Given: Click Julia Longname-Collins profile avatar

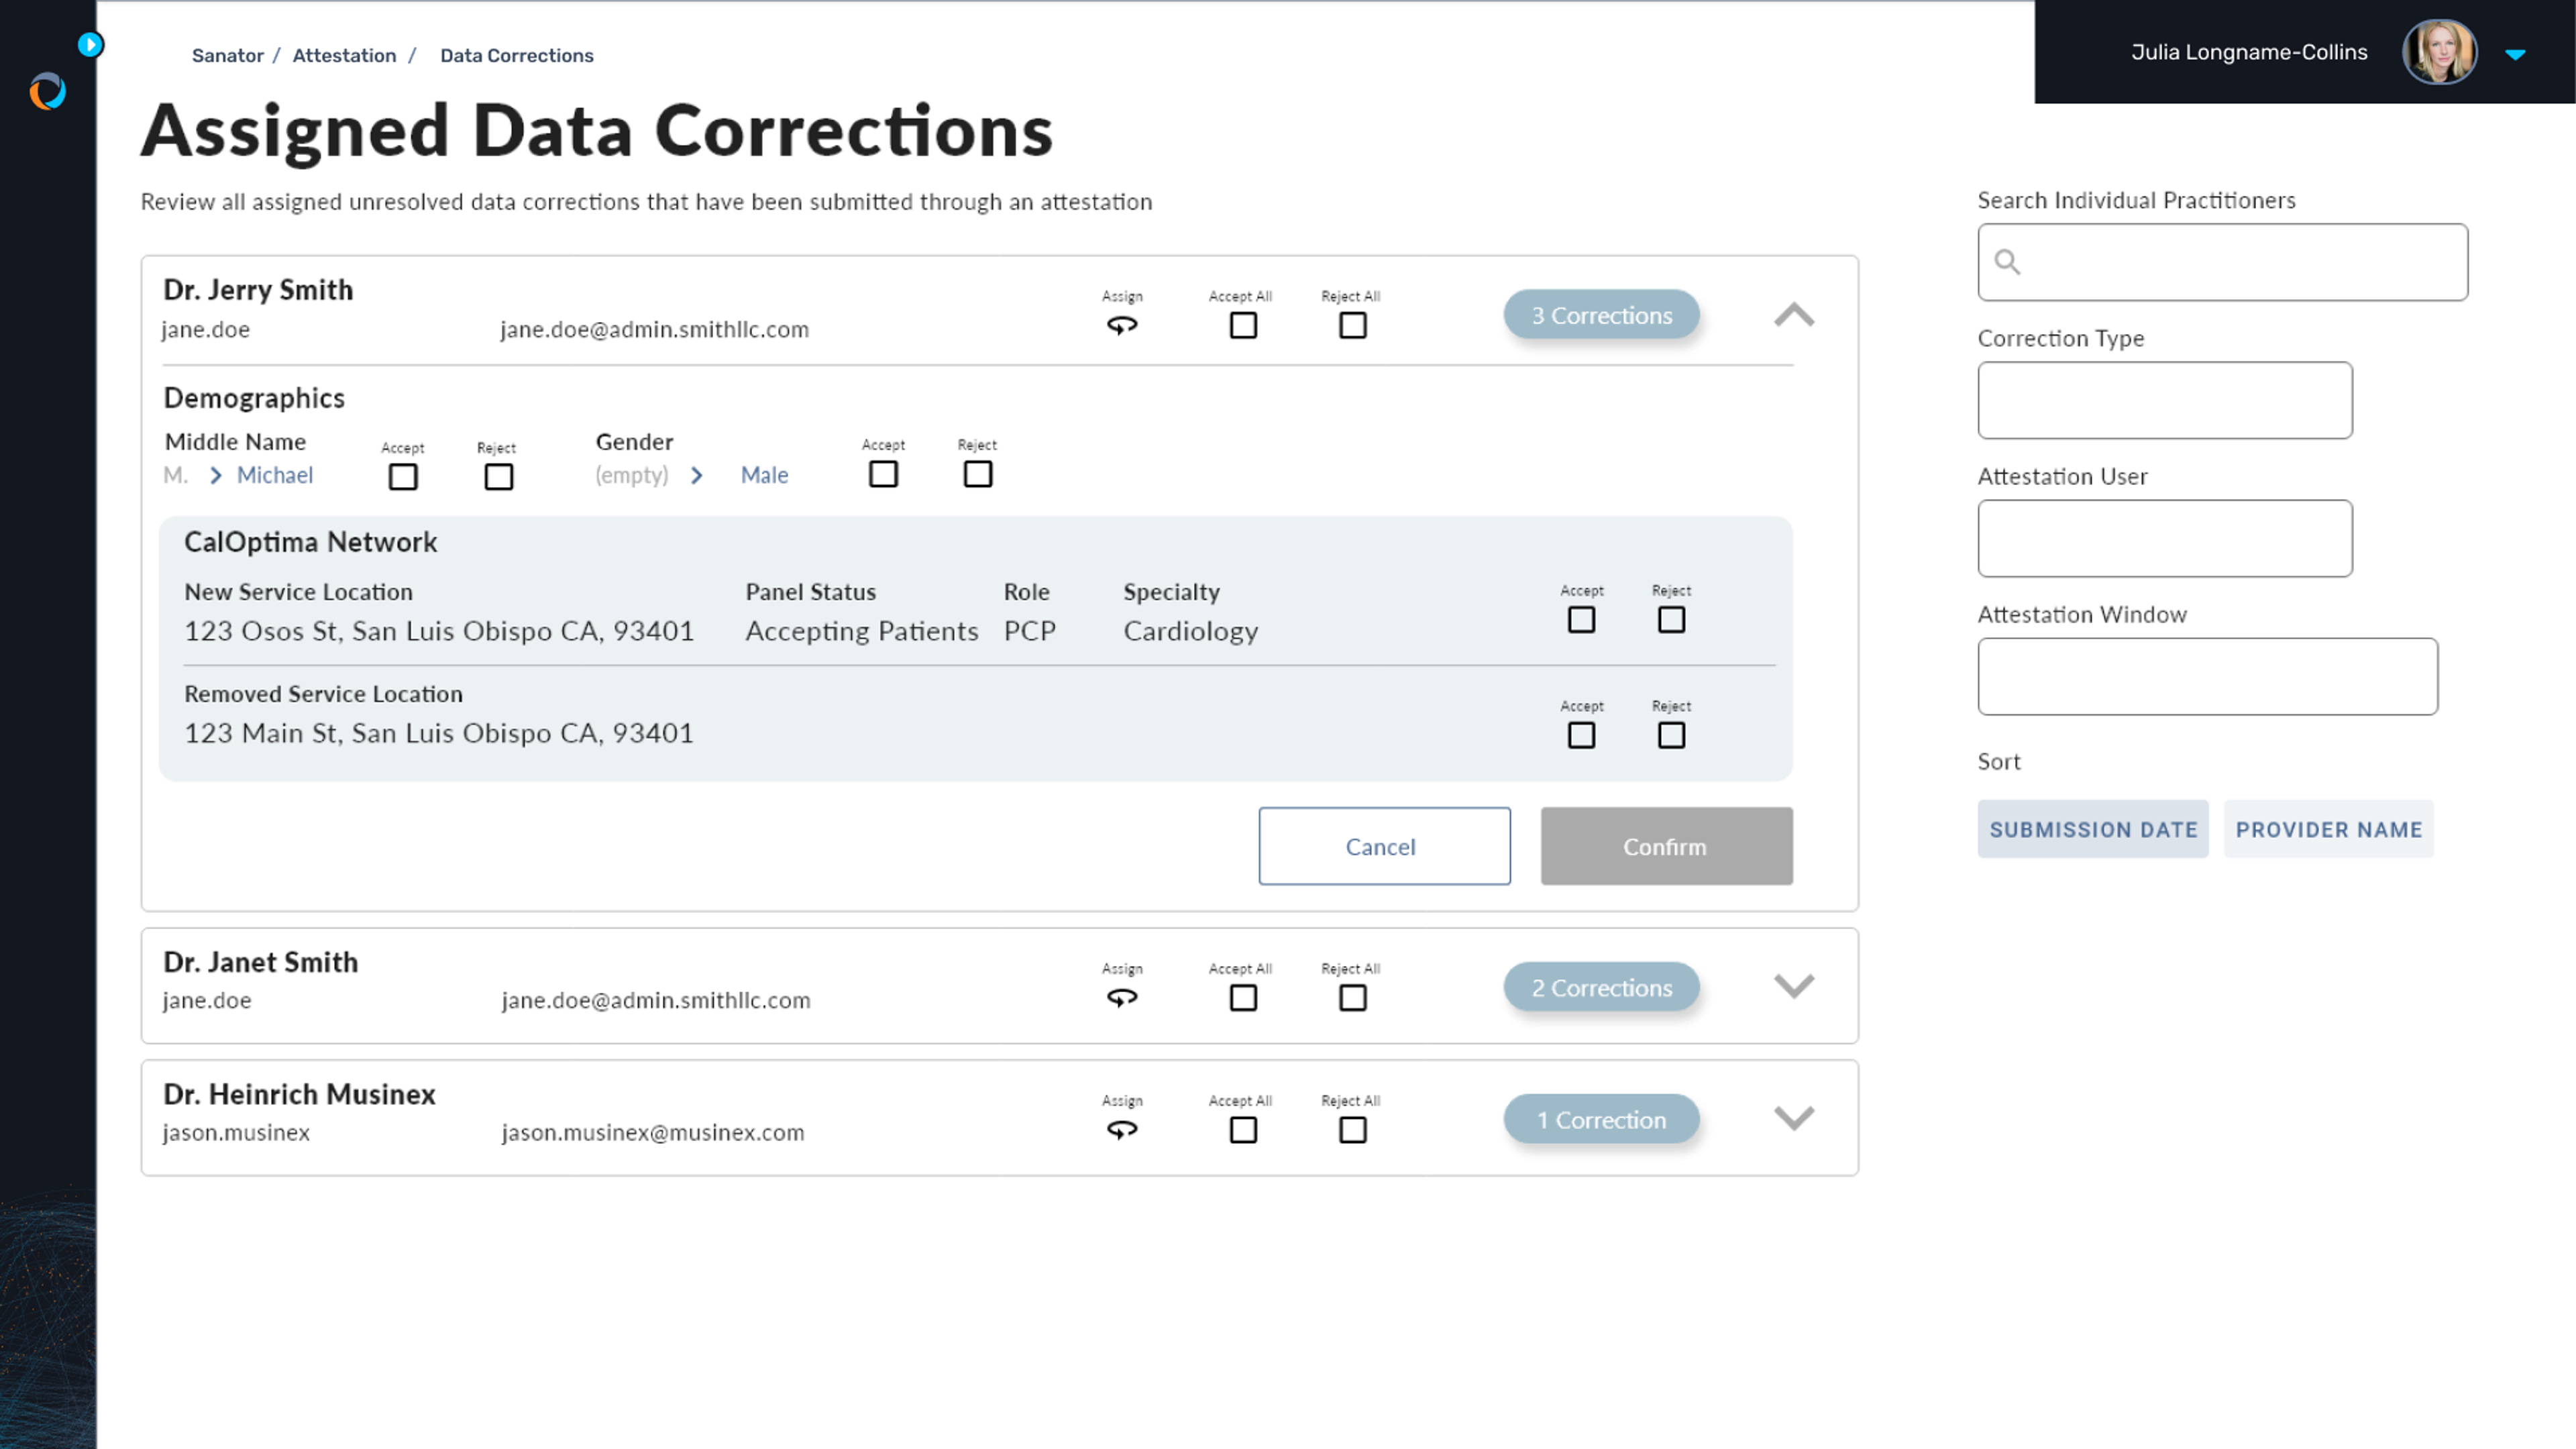Looking at the screenshot, I should pos(2439,52).
